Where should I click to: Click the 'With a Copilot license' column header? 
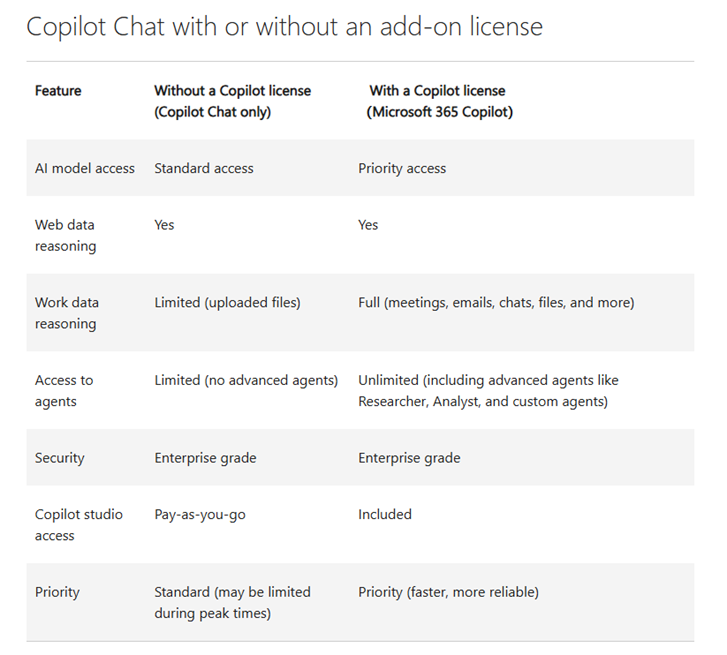[438, 101]
